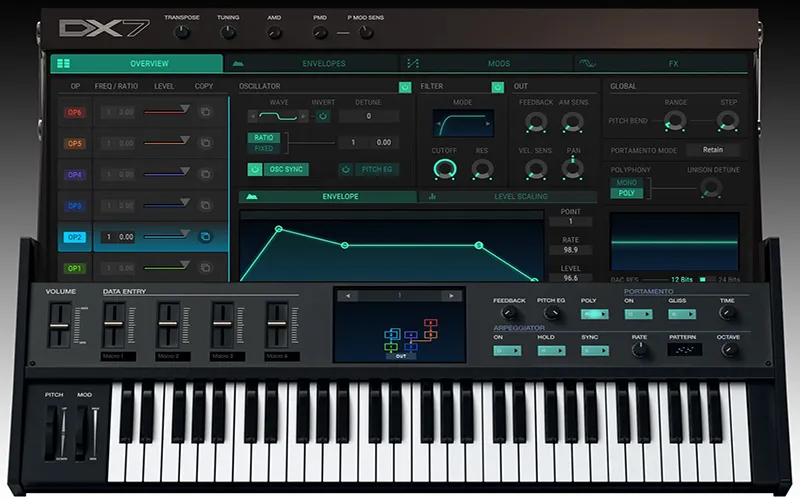
Task: Click the Tuning knob
Action: point(228,33)
